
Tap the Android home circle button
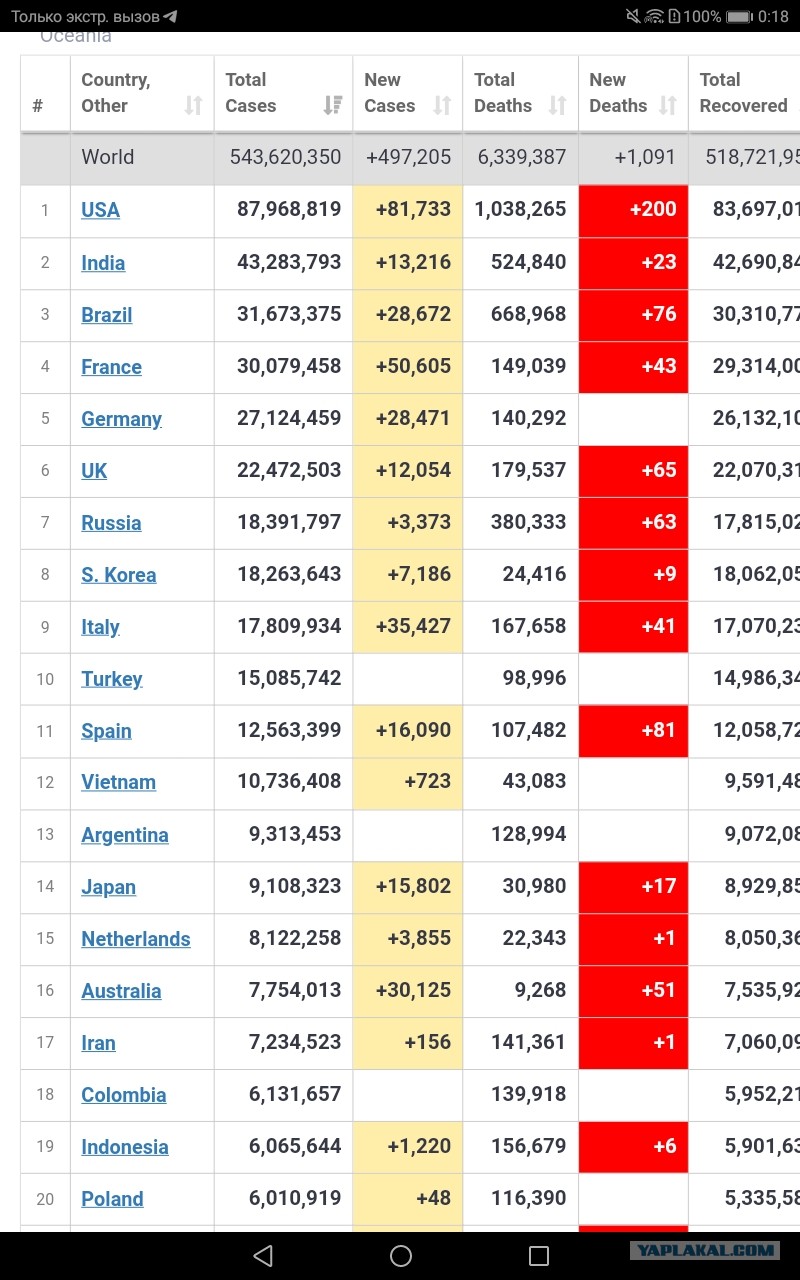[401, 1255]
